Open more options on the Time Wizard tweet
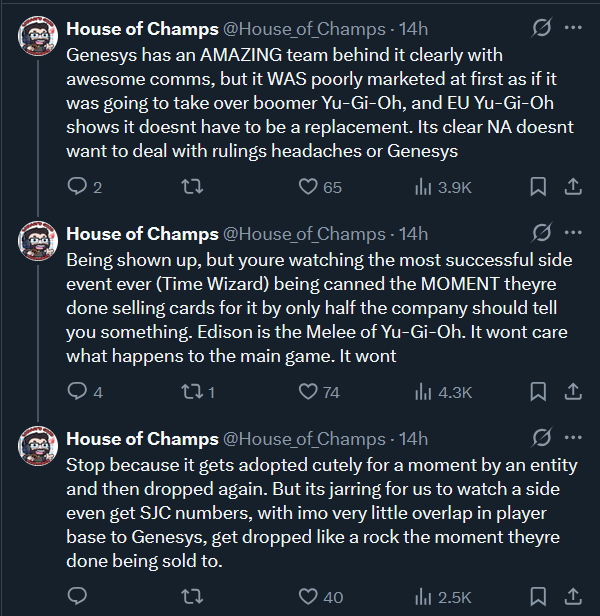This screenshot has height=616, width=600. 574,235
